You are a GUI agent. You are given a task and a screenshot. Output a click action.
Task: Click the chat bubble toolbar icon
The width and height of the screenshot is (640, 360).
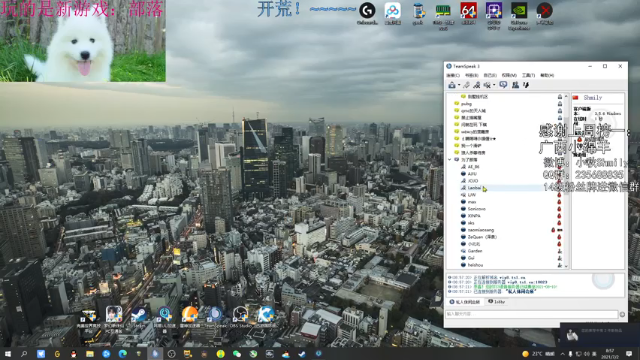pyautogui.click(x=503, y=85)
